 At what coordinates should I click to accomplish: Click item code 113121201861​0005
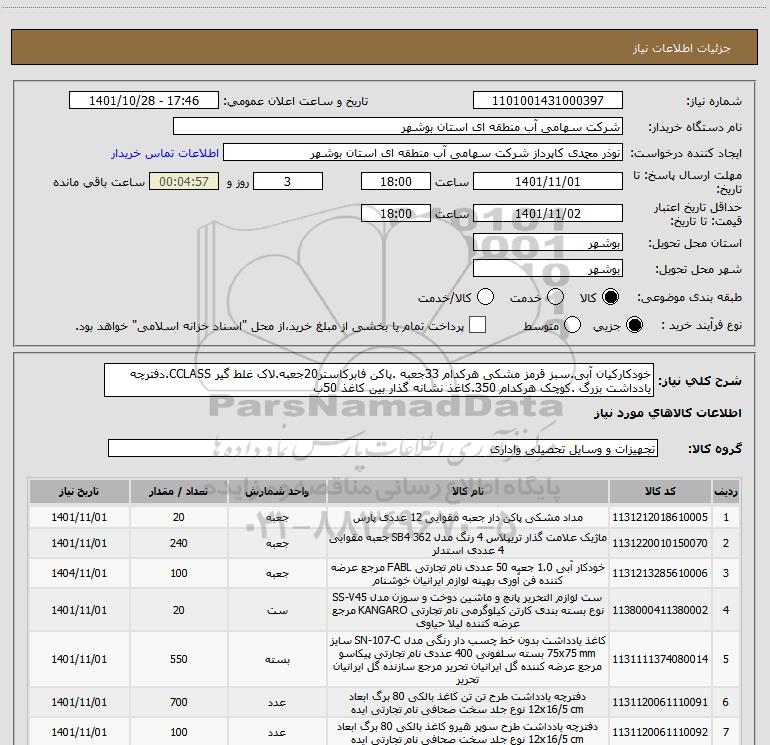pos(660,517)
